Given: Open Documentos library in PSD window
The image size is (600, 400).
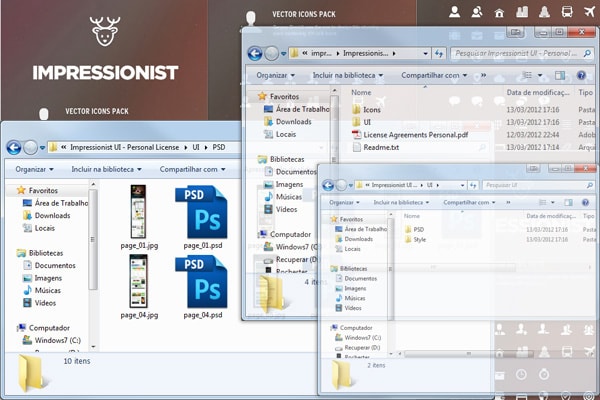Looking at the screenshot, I should (x=55, y=265).
